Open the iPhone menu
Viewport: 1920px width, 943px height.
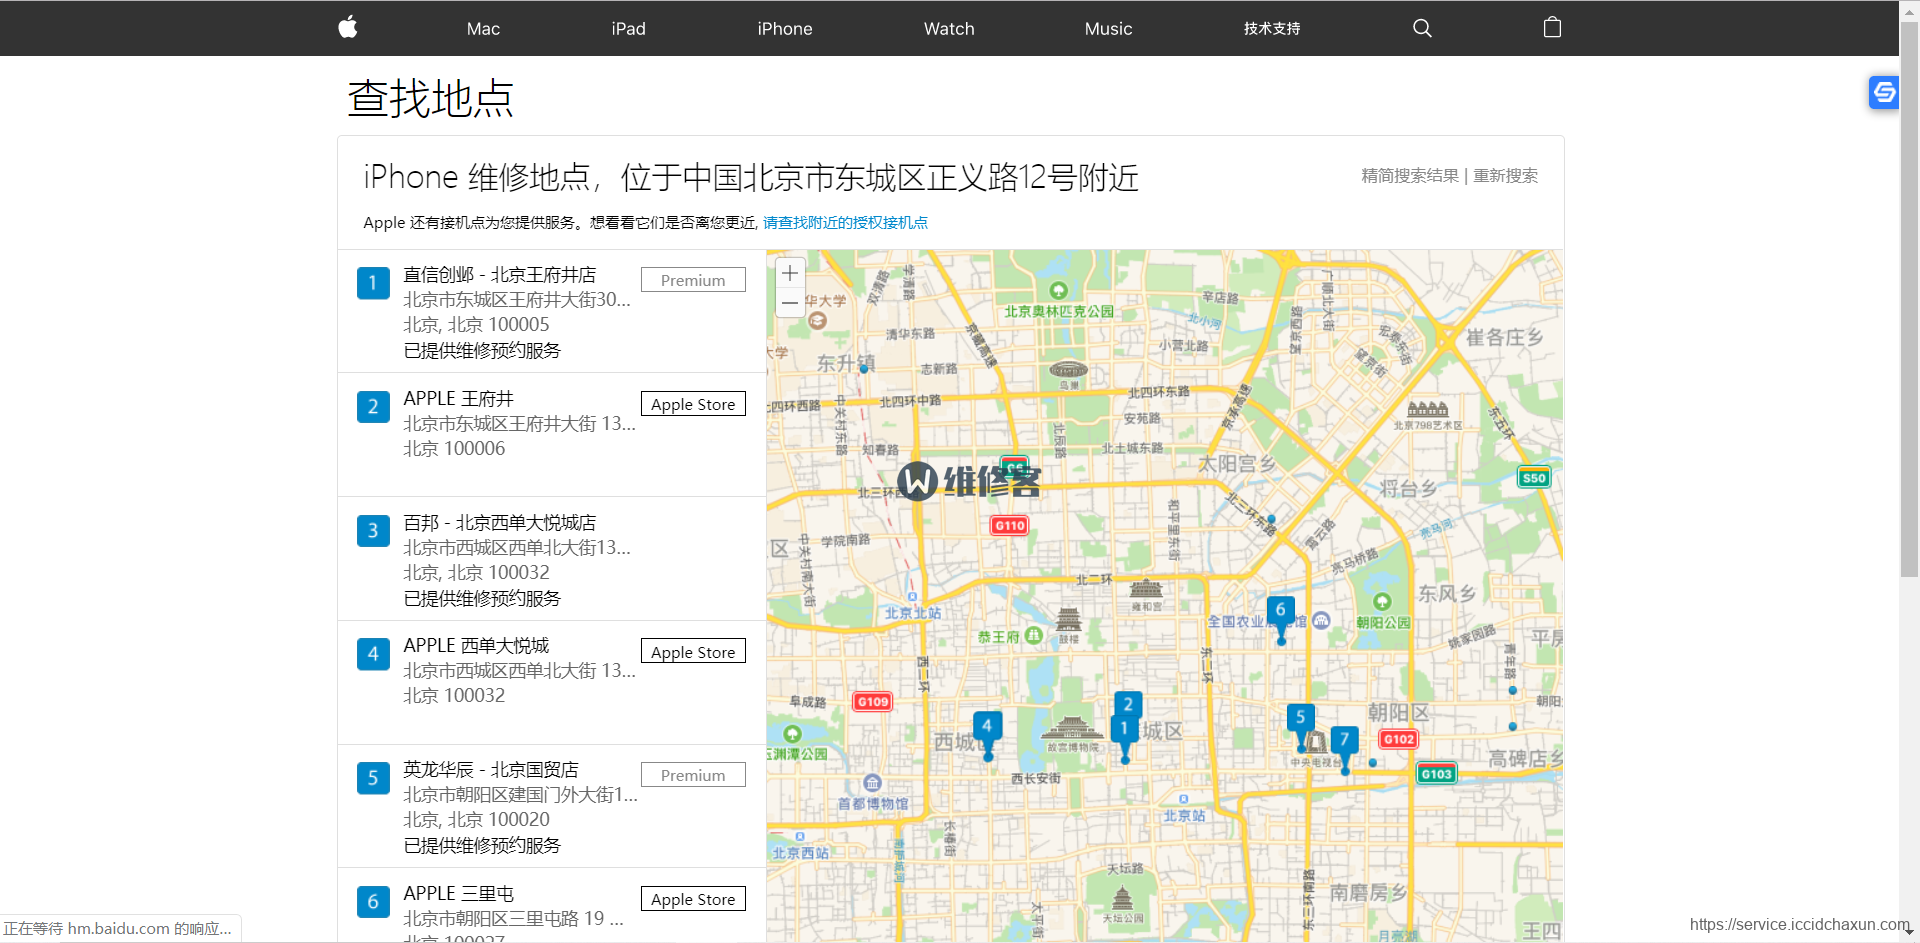[785, 29]
